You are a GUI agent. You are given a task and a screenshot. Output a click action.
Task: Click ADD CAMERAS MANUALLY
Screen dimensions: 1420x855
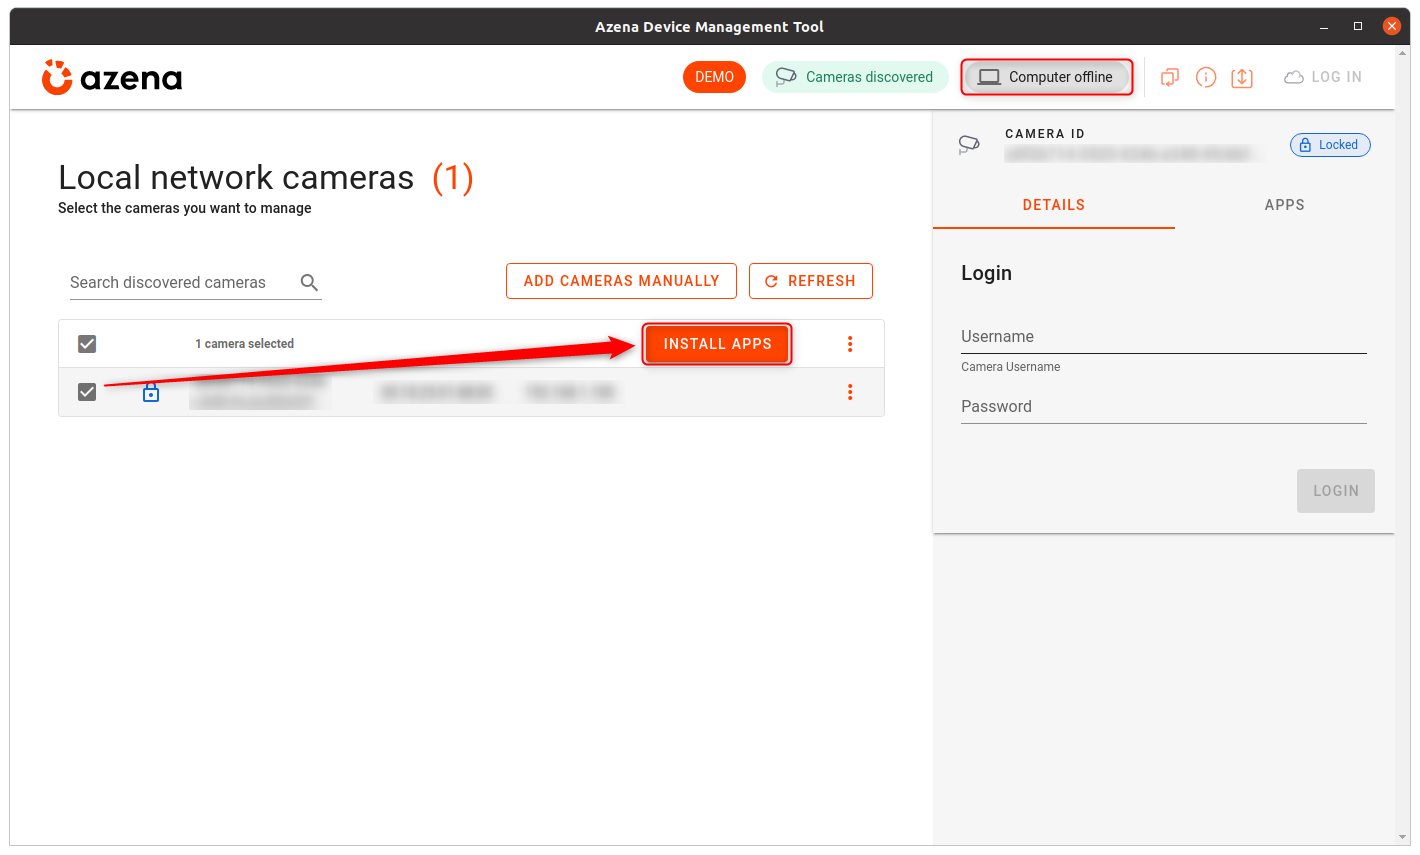pos(622,281)
